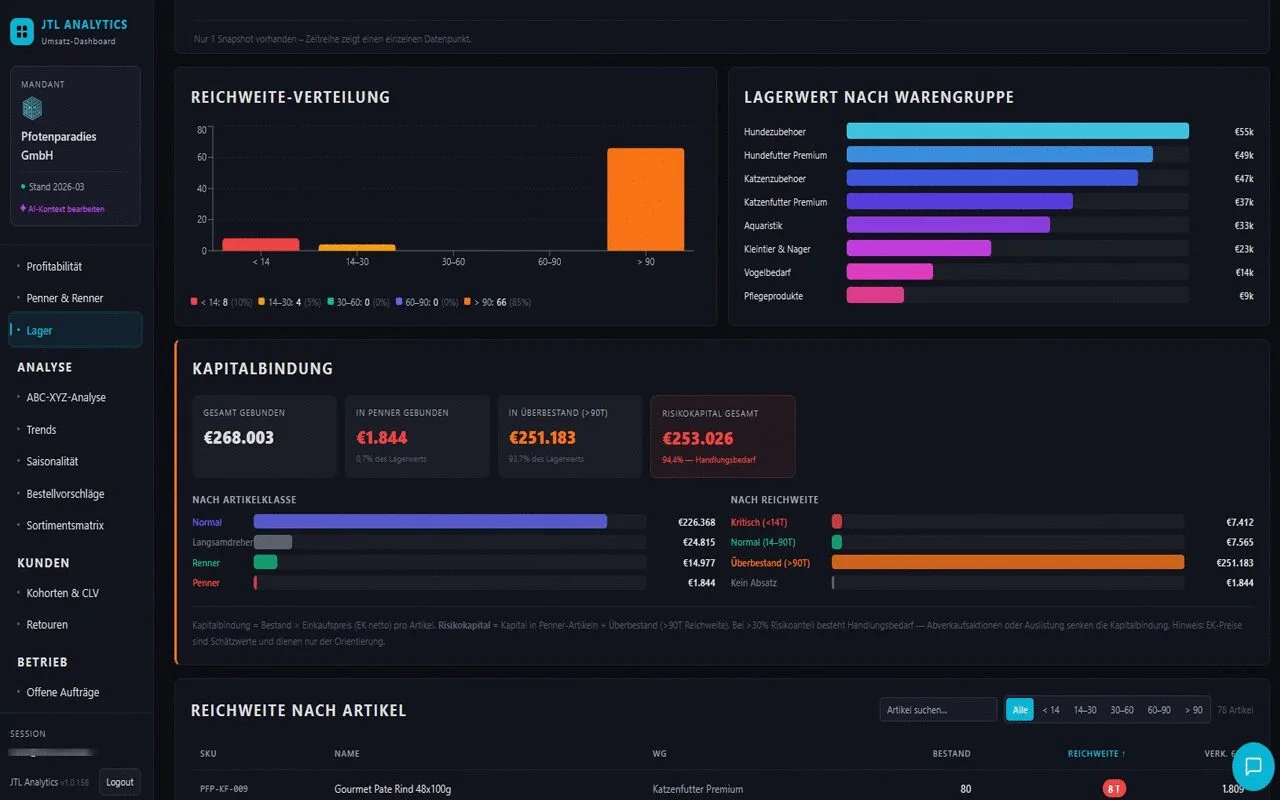Viewport: 1280px width, 800px height.
Task: Click the red '8 T' Reichweite badge
Action: click(1114, 789)
